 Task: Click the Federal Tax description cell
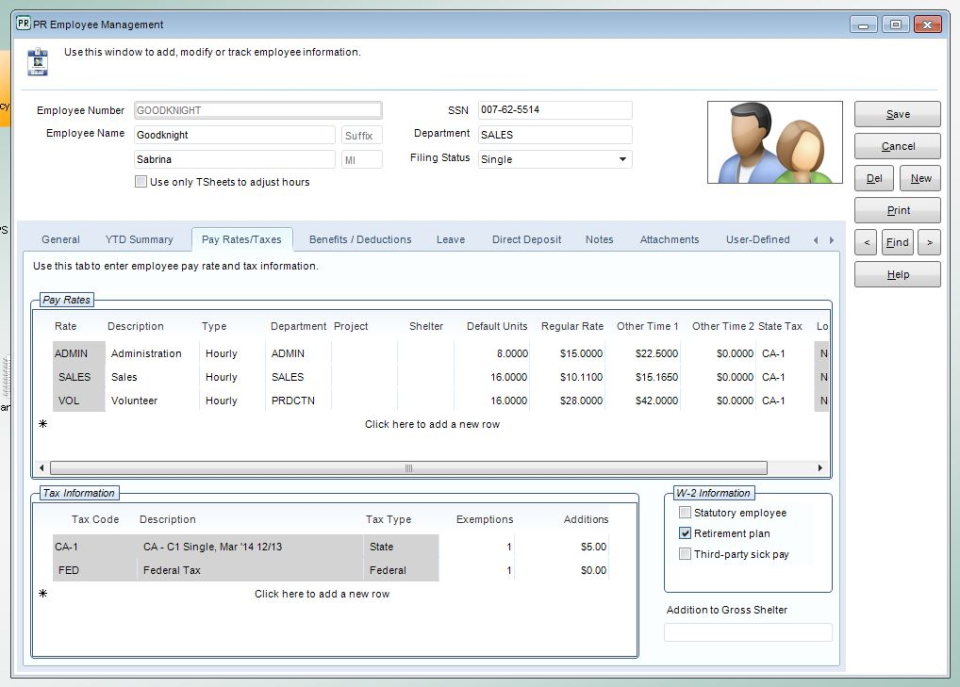[250, 570]
